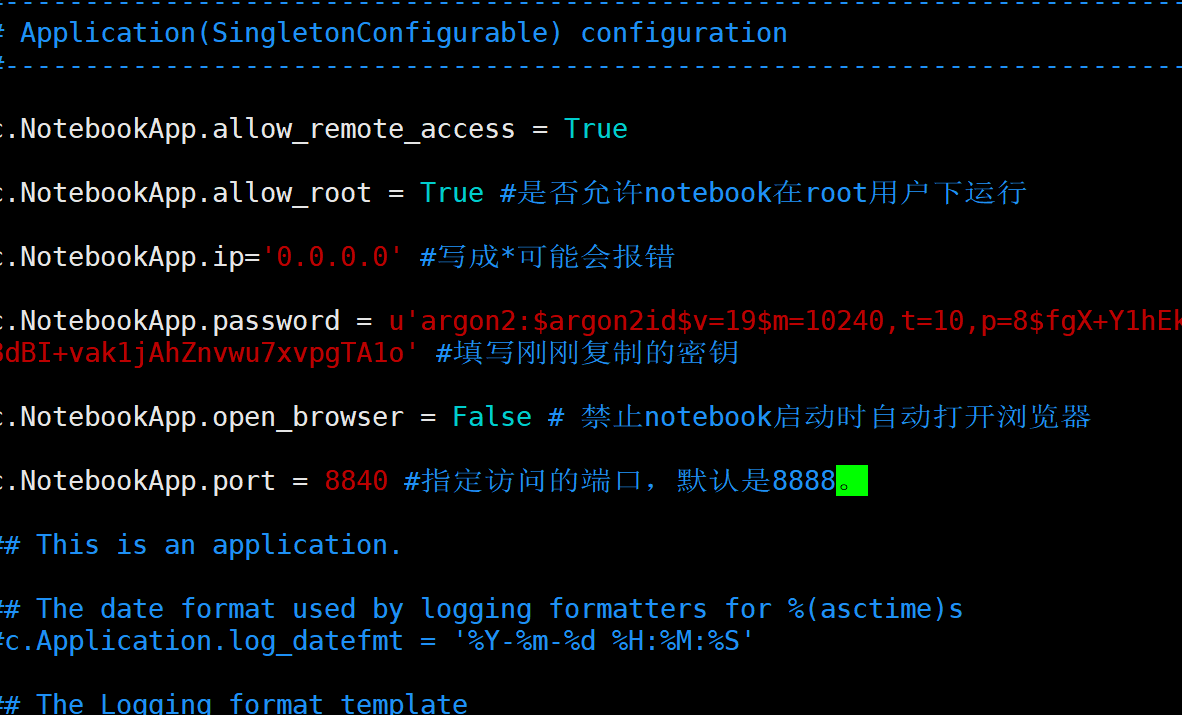Click the 'This is an application.' comment
This screenshot has width=1182, height=715.
pos(218,545)
